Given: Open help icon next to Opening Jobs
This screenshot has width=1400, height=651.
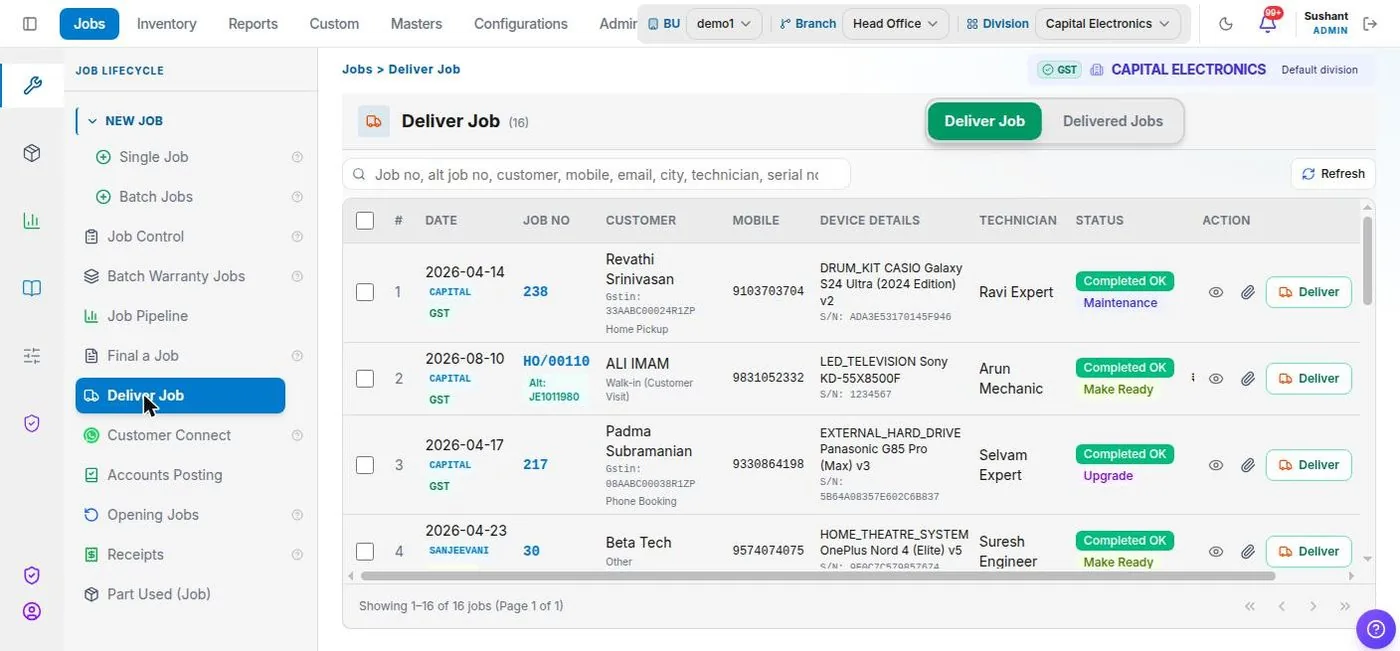Looking at the screenshot, I should point(297,515).
